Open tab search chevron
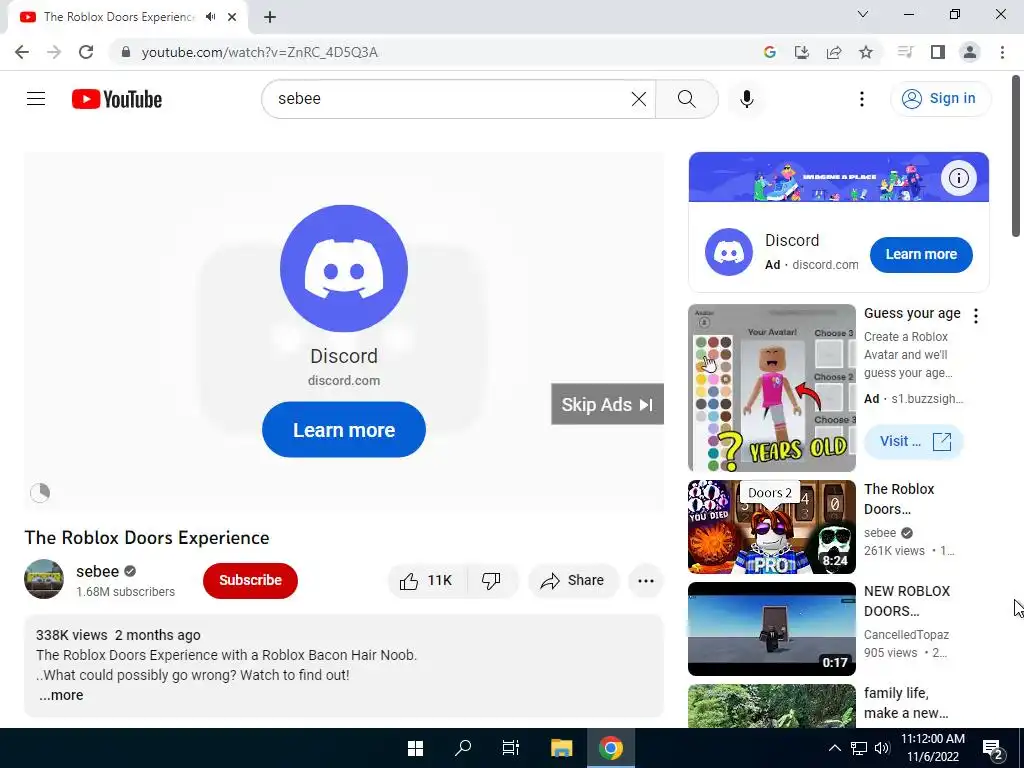This screenshot has width=1024, height=768. (x=863, y=14)
